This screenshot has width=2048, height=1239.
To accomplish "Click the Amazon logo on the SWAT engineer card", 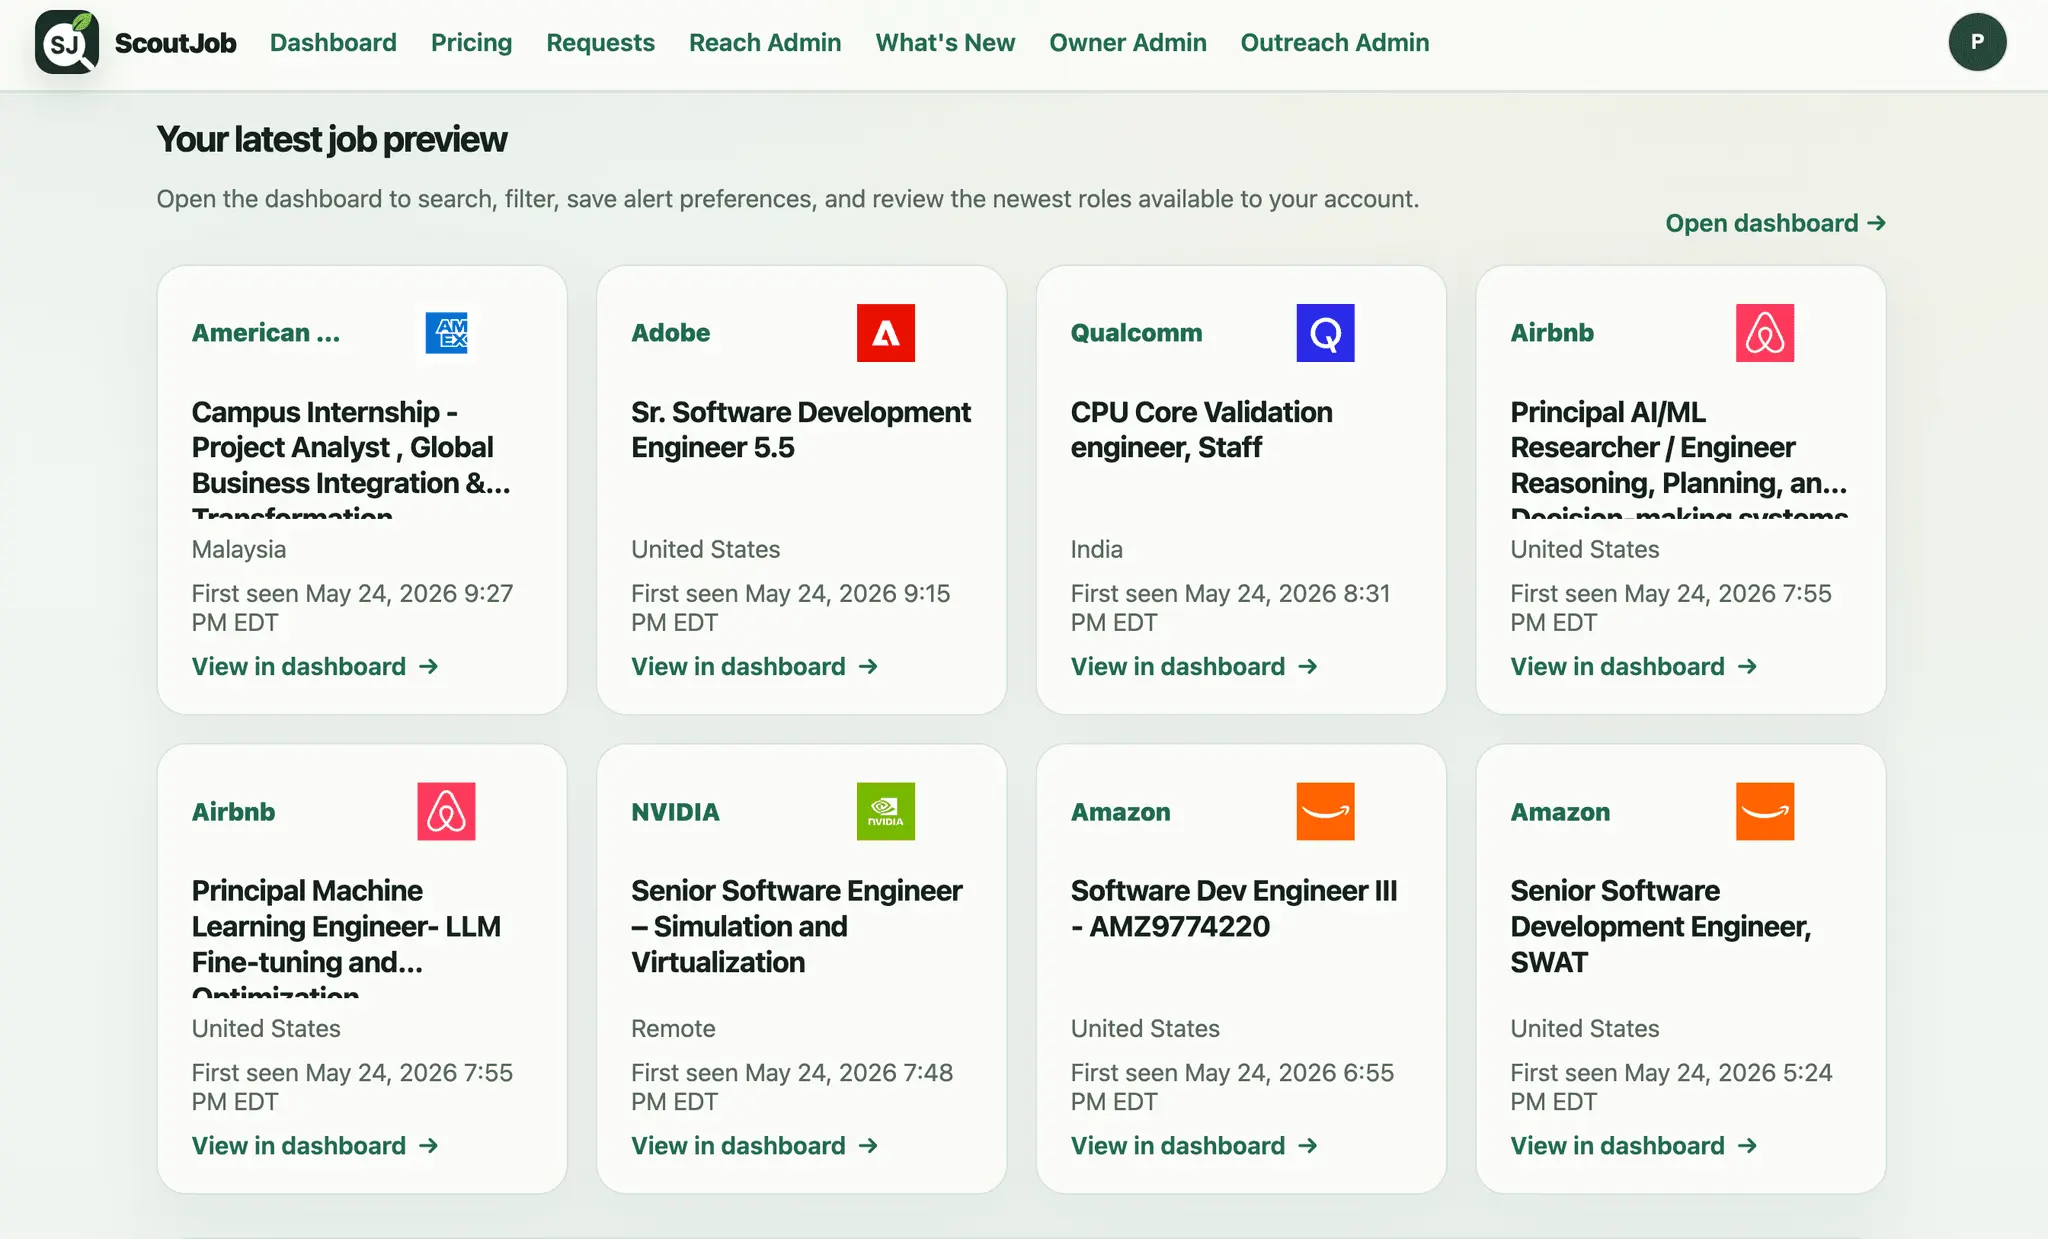I will [1764, 811].
